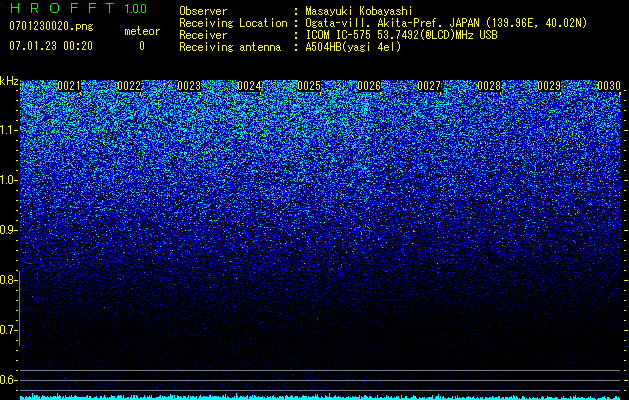Click the HROFFT 1.0.0 title text
Image resolution: width=629 pixels, height=400 pixels.
78,8
